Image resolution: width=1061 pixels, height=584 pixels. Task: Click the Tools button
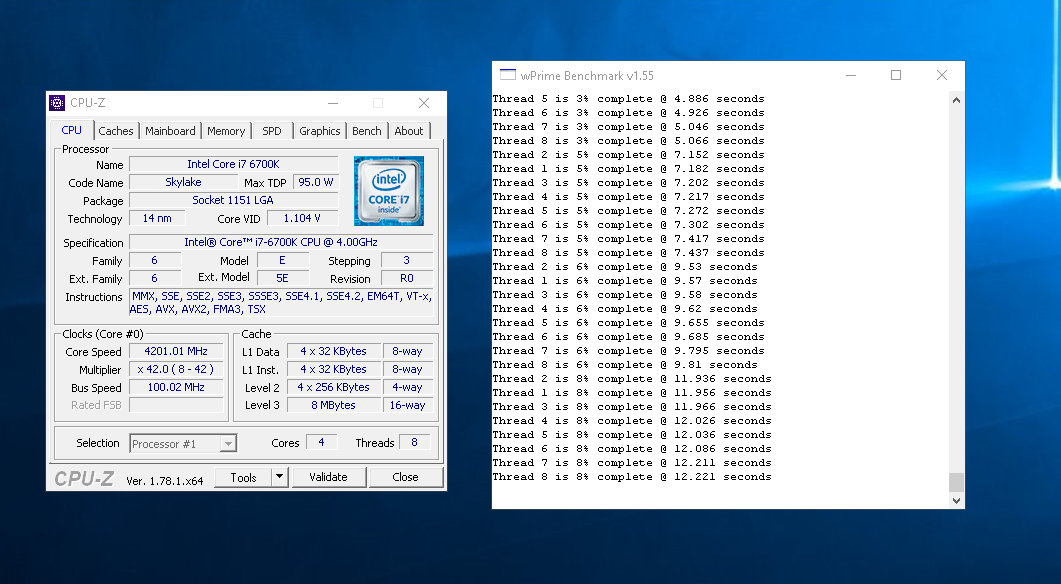(243, 477)
